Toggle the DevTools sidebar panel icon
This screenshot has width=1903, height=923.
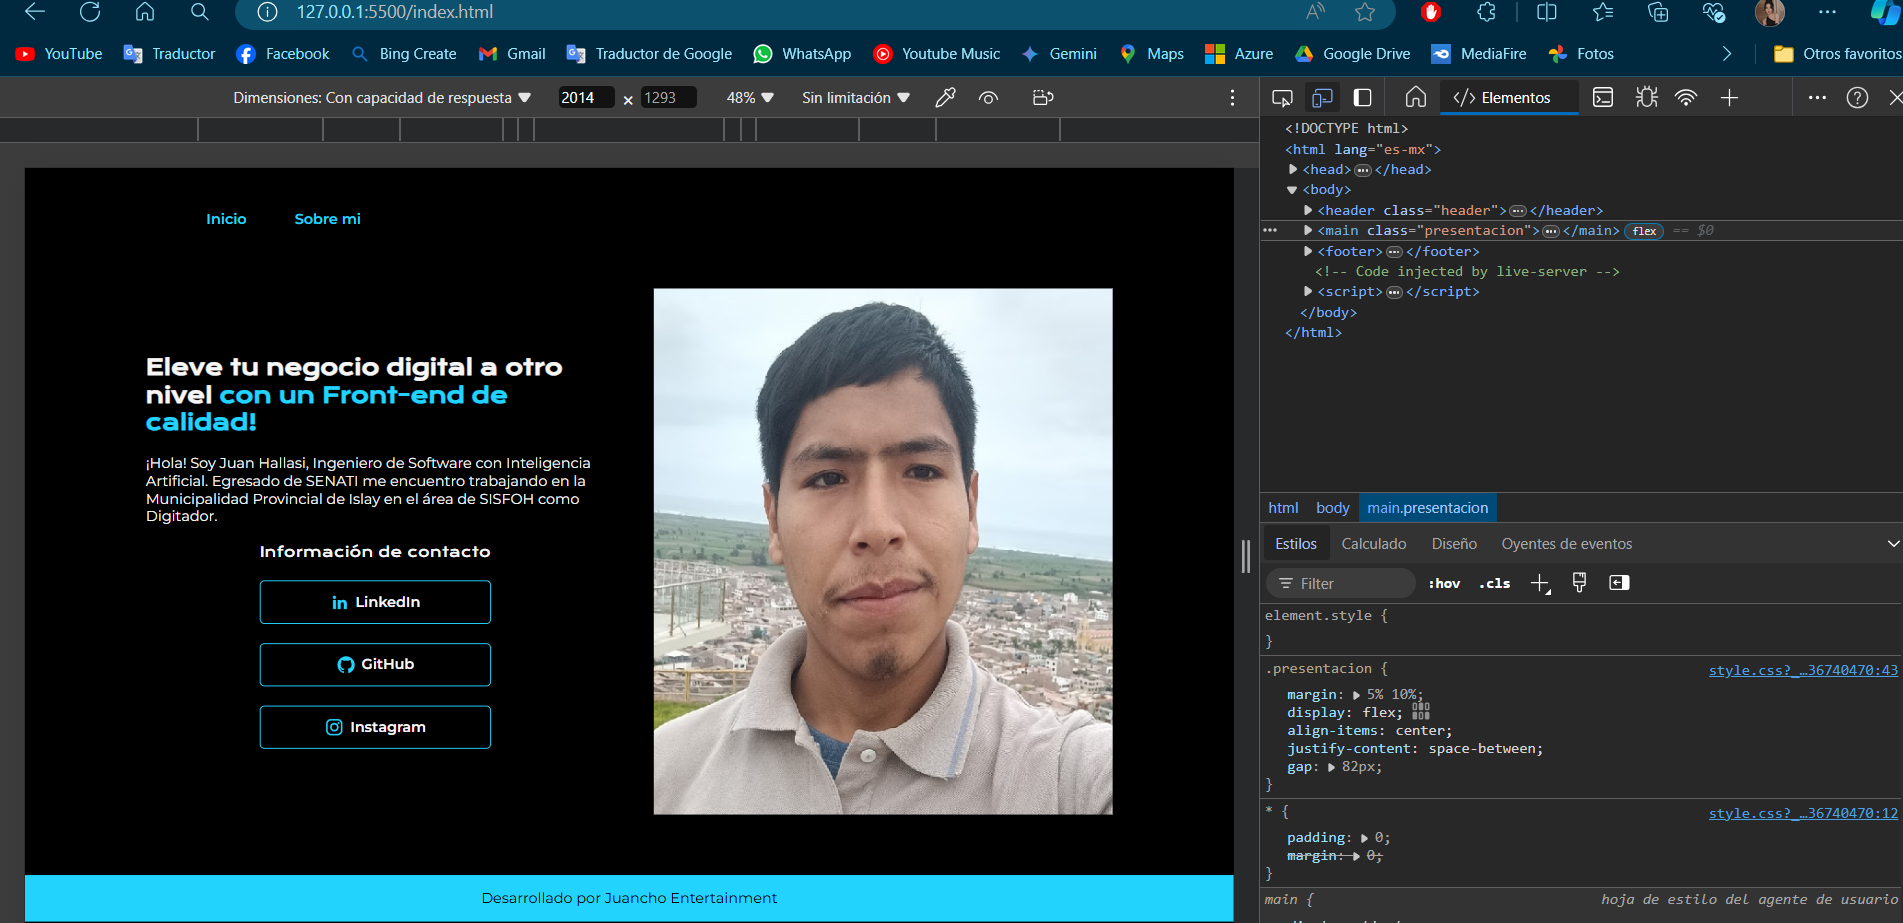[1362, 98]
